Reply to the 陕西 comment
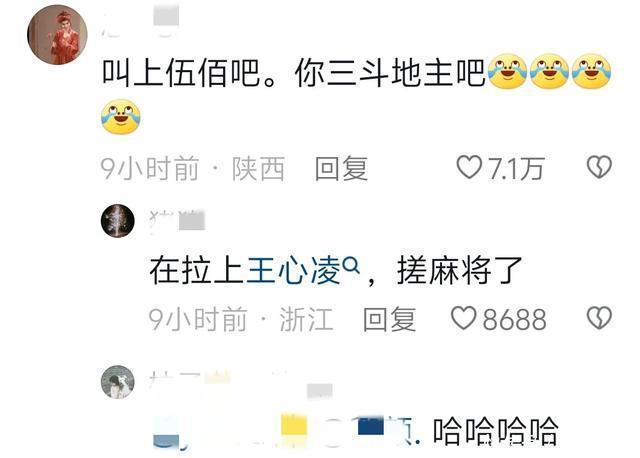Screen dimensions: 640x458 [x=341, y=168]
